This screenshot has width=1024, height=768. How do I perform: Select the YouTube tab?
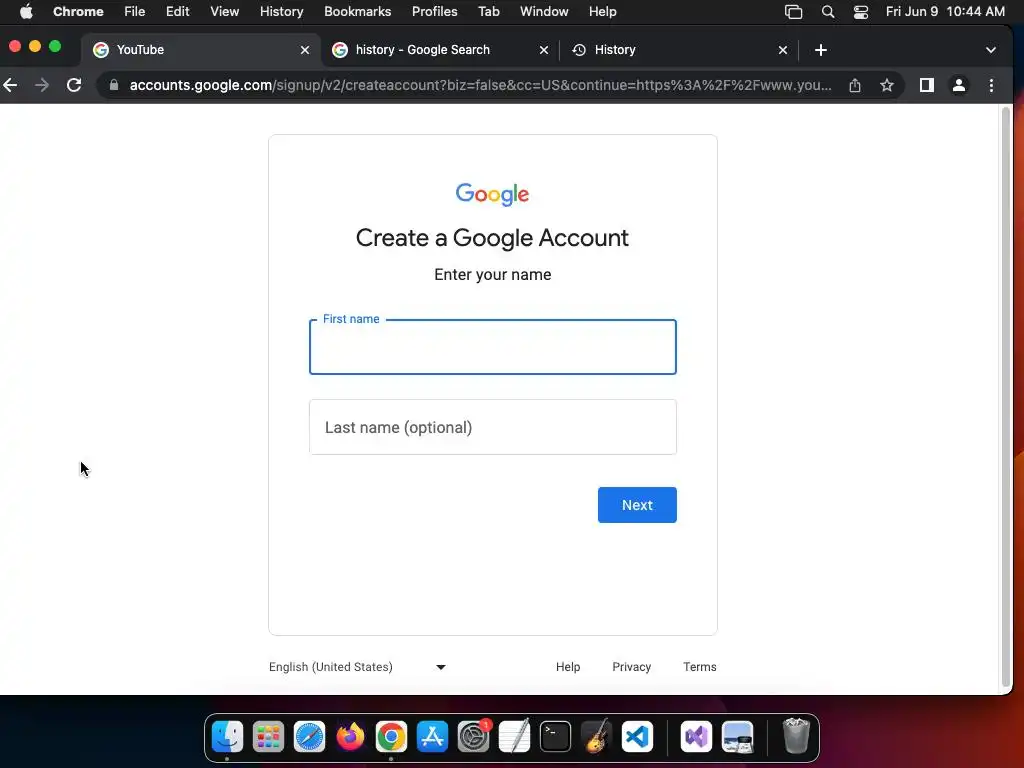201,50
